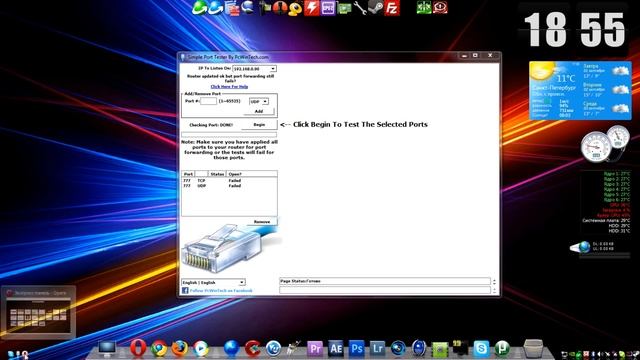Click the Remove button
640x360 pixels.
click(262, 222)
